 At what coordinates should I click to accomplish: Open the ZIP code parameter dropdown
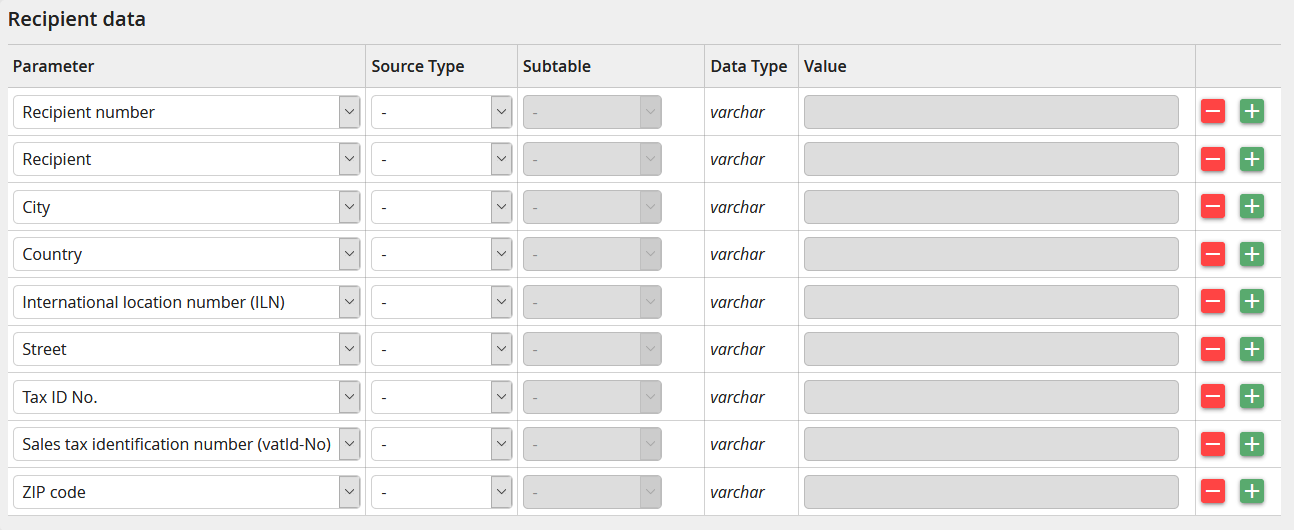[186, 492]
